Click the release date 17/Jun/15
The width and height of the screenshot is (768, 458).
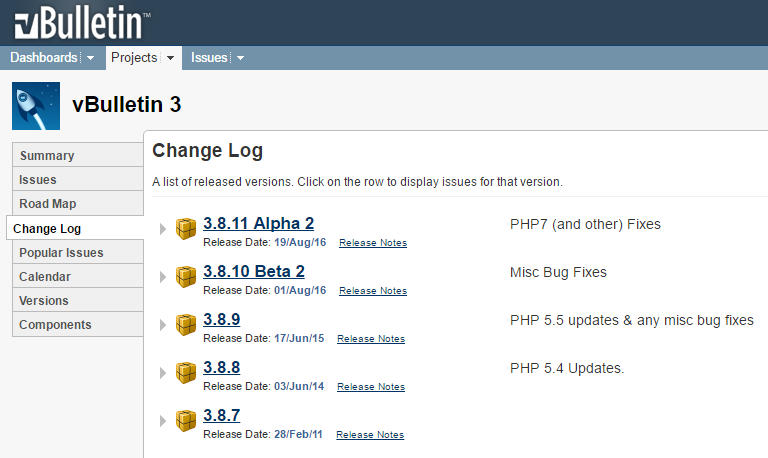(299, 338)
